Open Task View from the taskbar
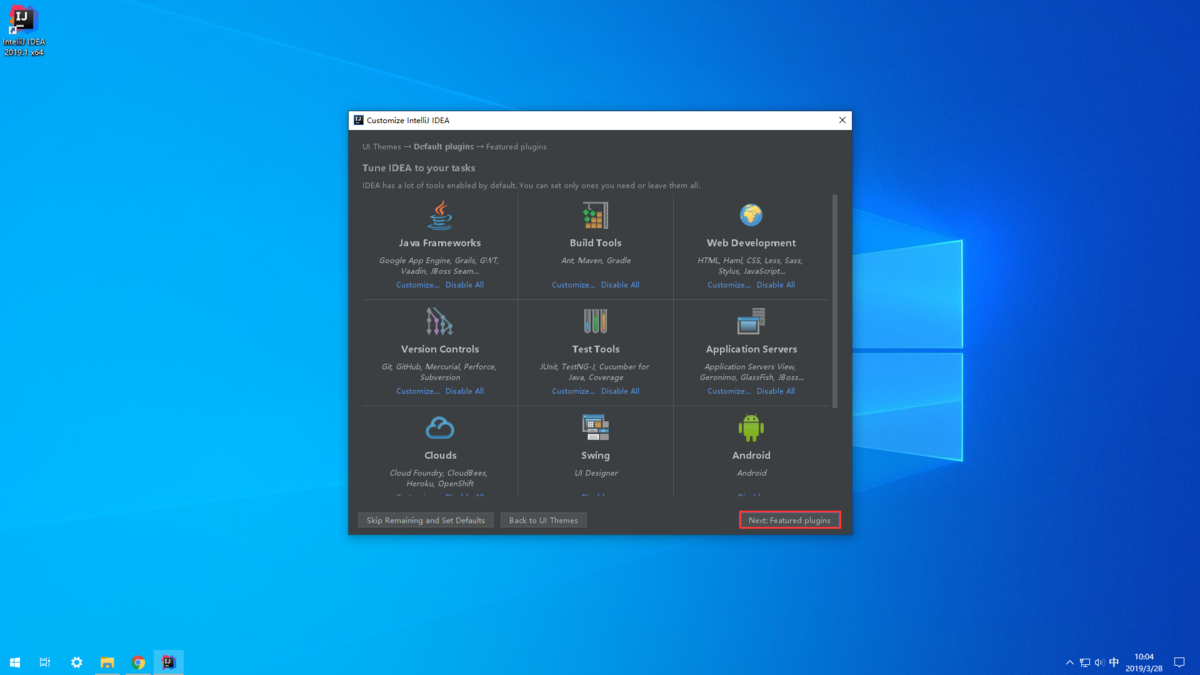This screenshot has height=675, width=1200. point(45,662)
